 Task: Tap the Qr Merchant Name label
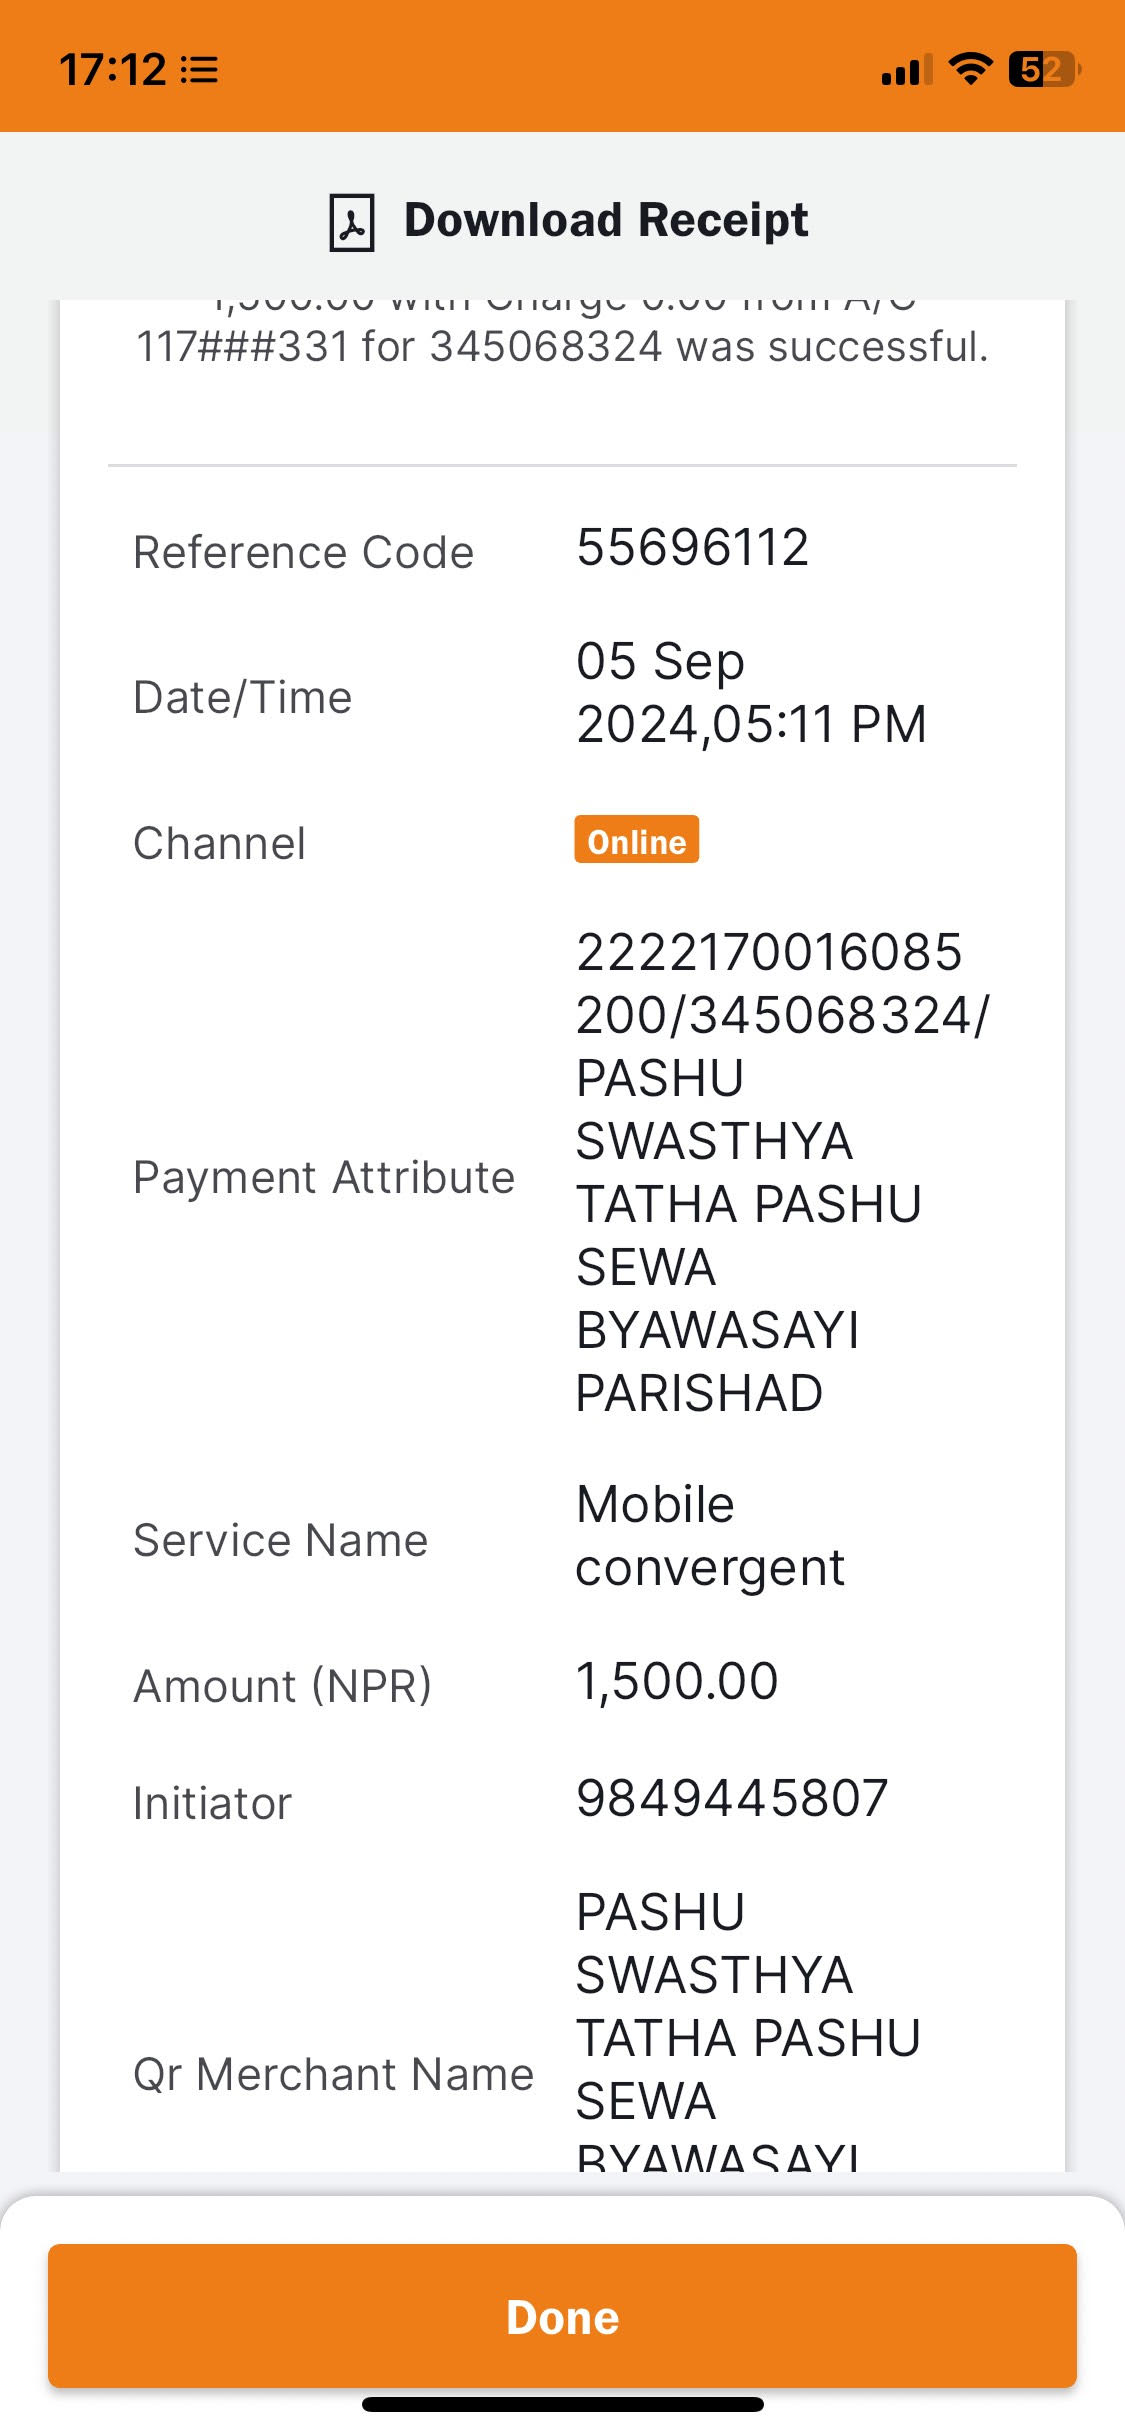[334, 2074]
